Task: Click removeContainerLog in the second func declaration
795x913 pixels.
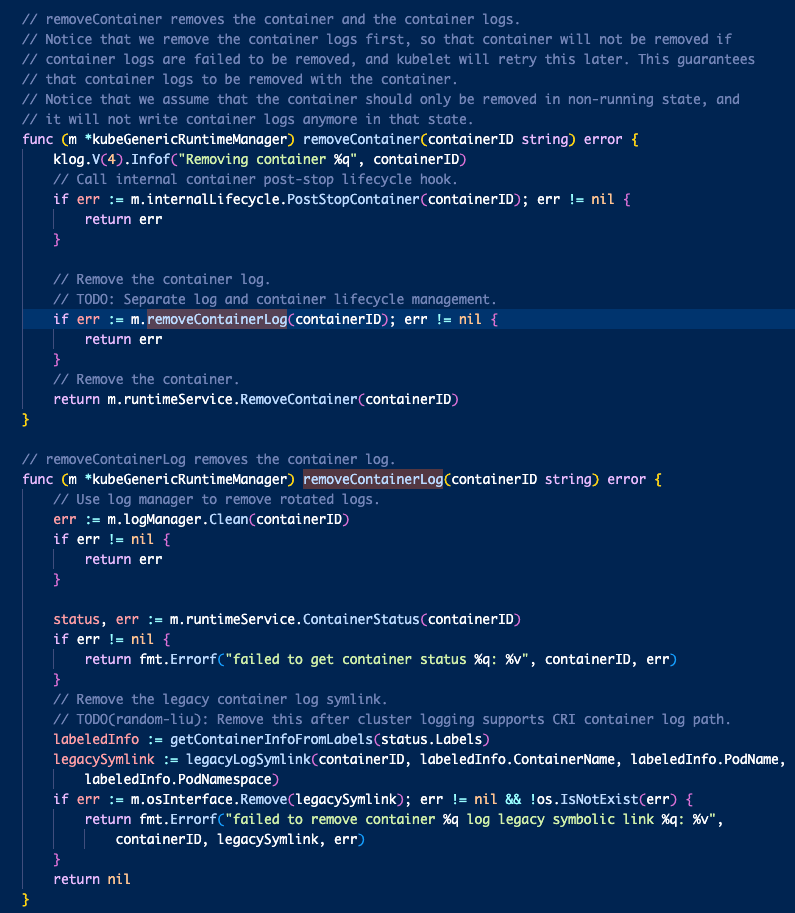Action: coord(372,479)
